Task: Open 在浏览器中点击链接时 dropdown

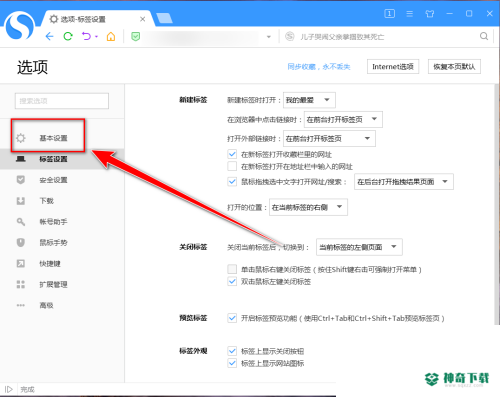Action: coord(343,119)
